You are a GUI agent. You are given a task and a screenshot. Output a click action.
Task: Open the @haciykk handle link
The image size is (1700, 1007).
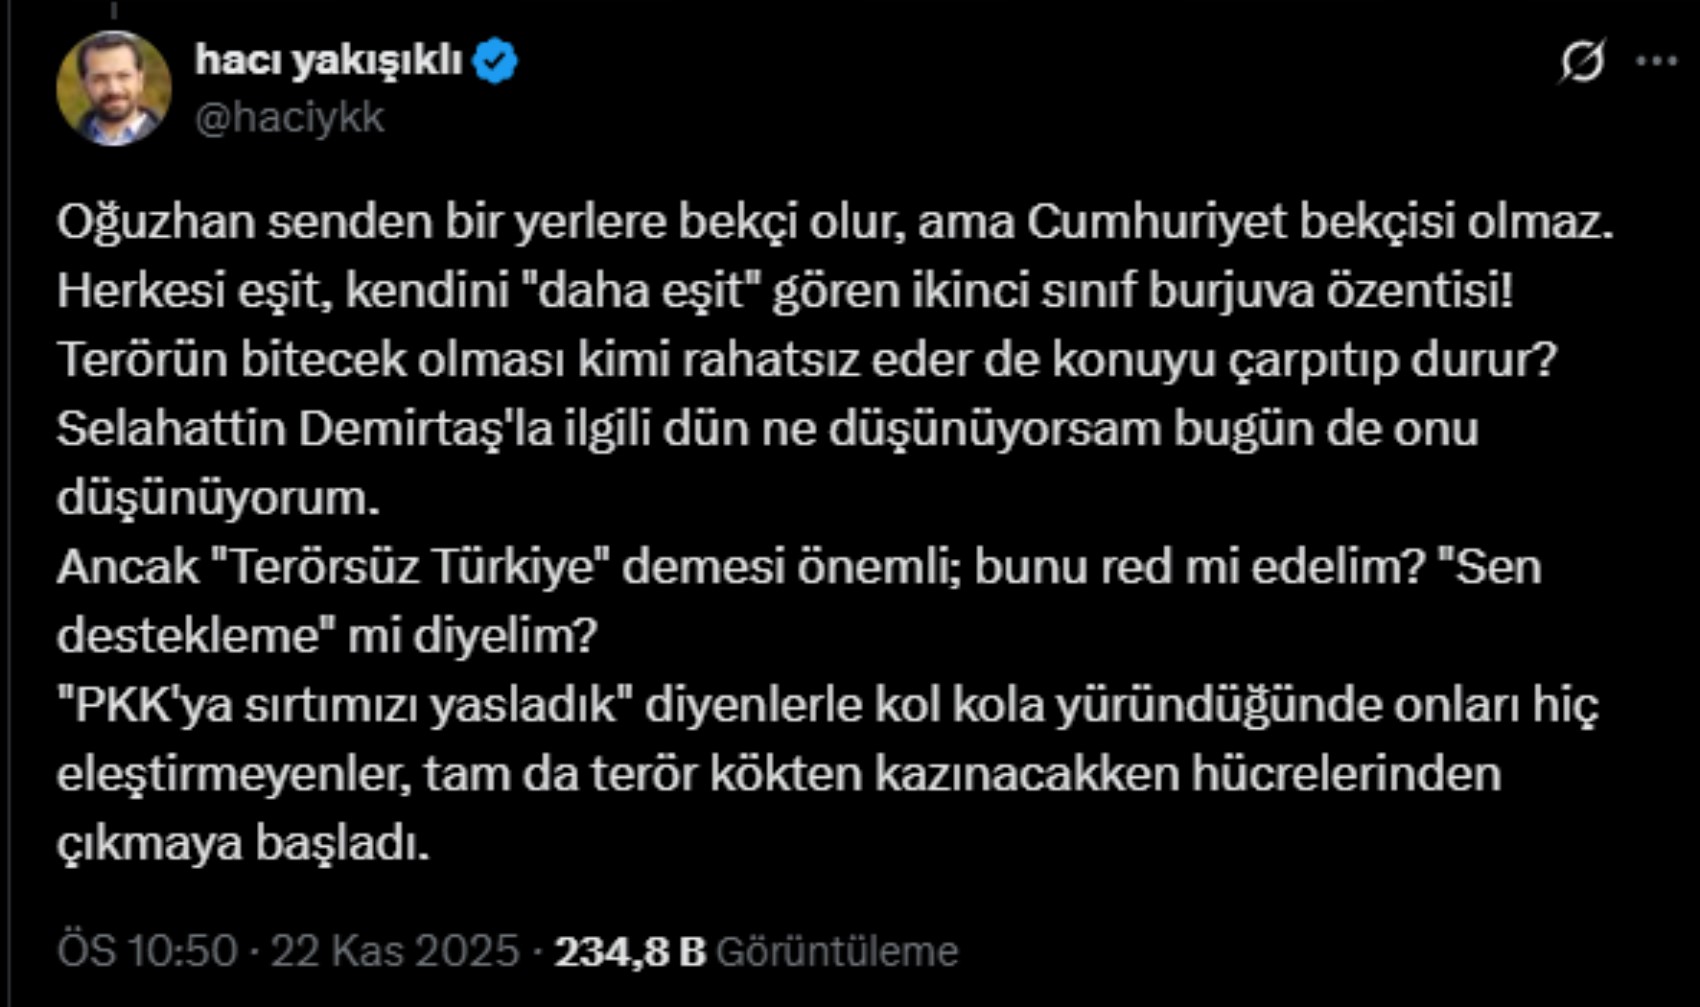pos(290,118)
